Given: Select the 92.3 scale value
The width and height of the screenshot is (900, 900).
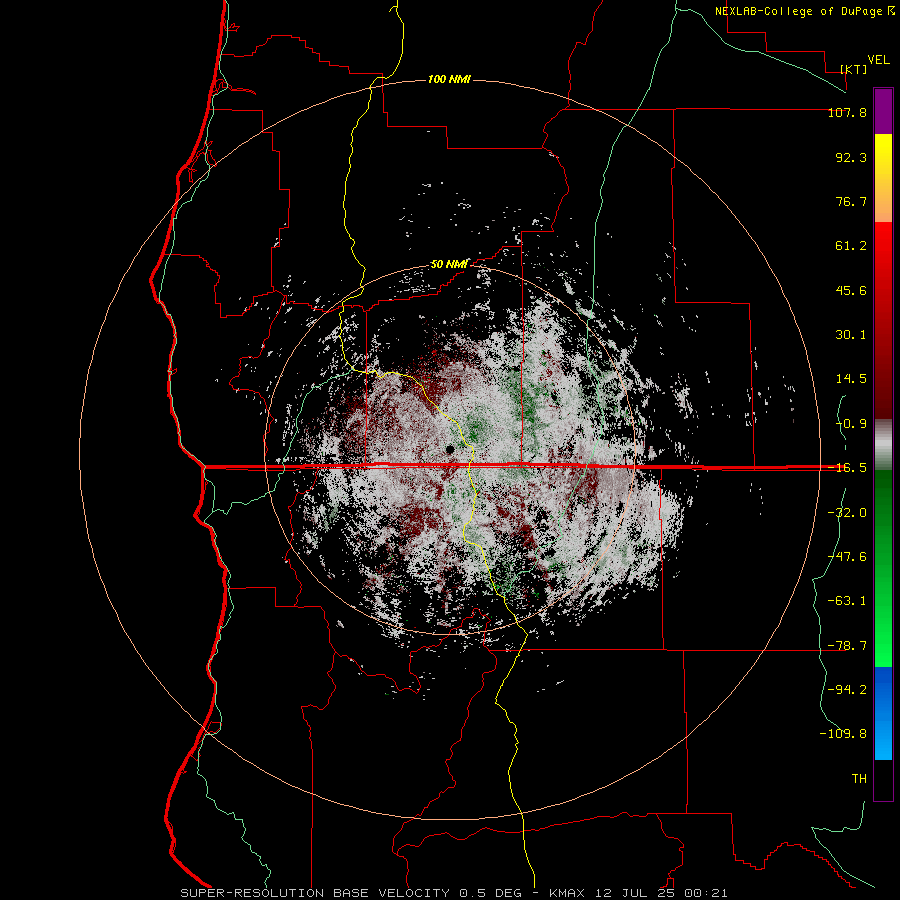Looking at the screenshot, I should pos(851,157).
